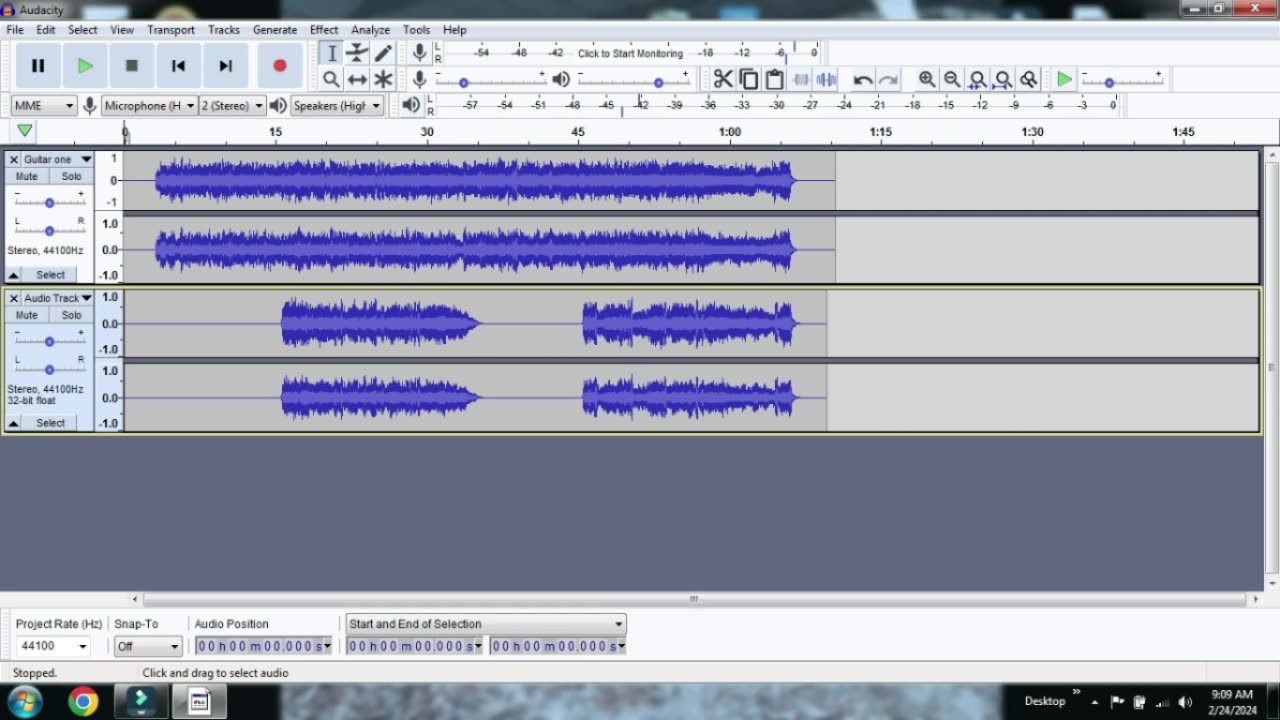This screenshot has height=720, width=1280.
Task: Click the Audio Track pan slider
Action: [x=49, y=369]
